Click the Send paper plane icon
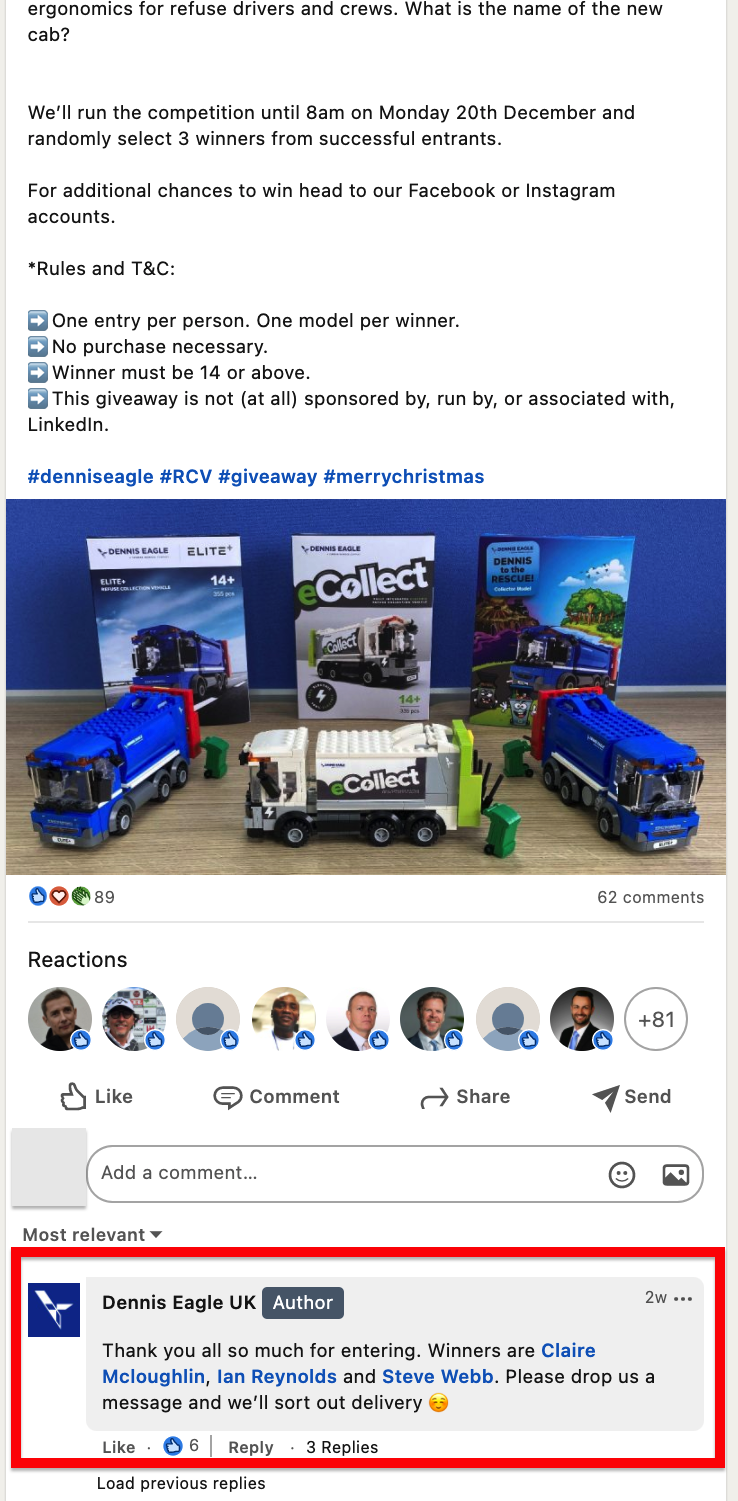 (x=605, y=1098)
